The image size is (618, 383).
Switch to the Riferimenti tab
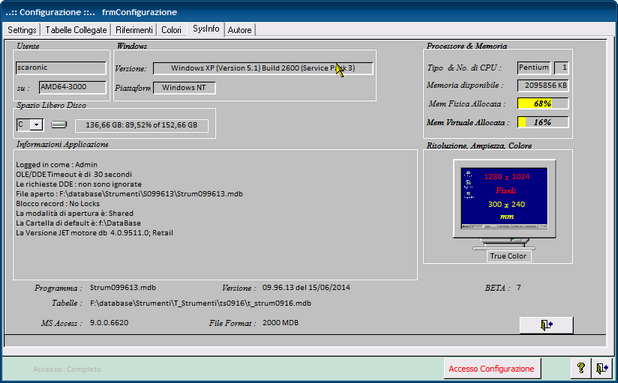134,30
